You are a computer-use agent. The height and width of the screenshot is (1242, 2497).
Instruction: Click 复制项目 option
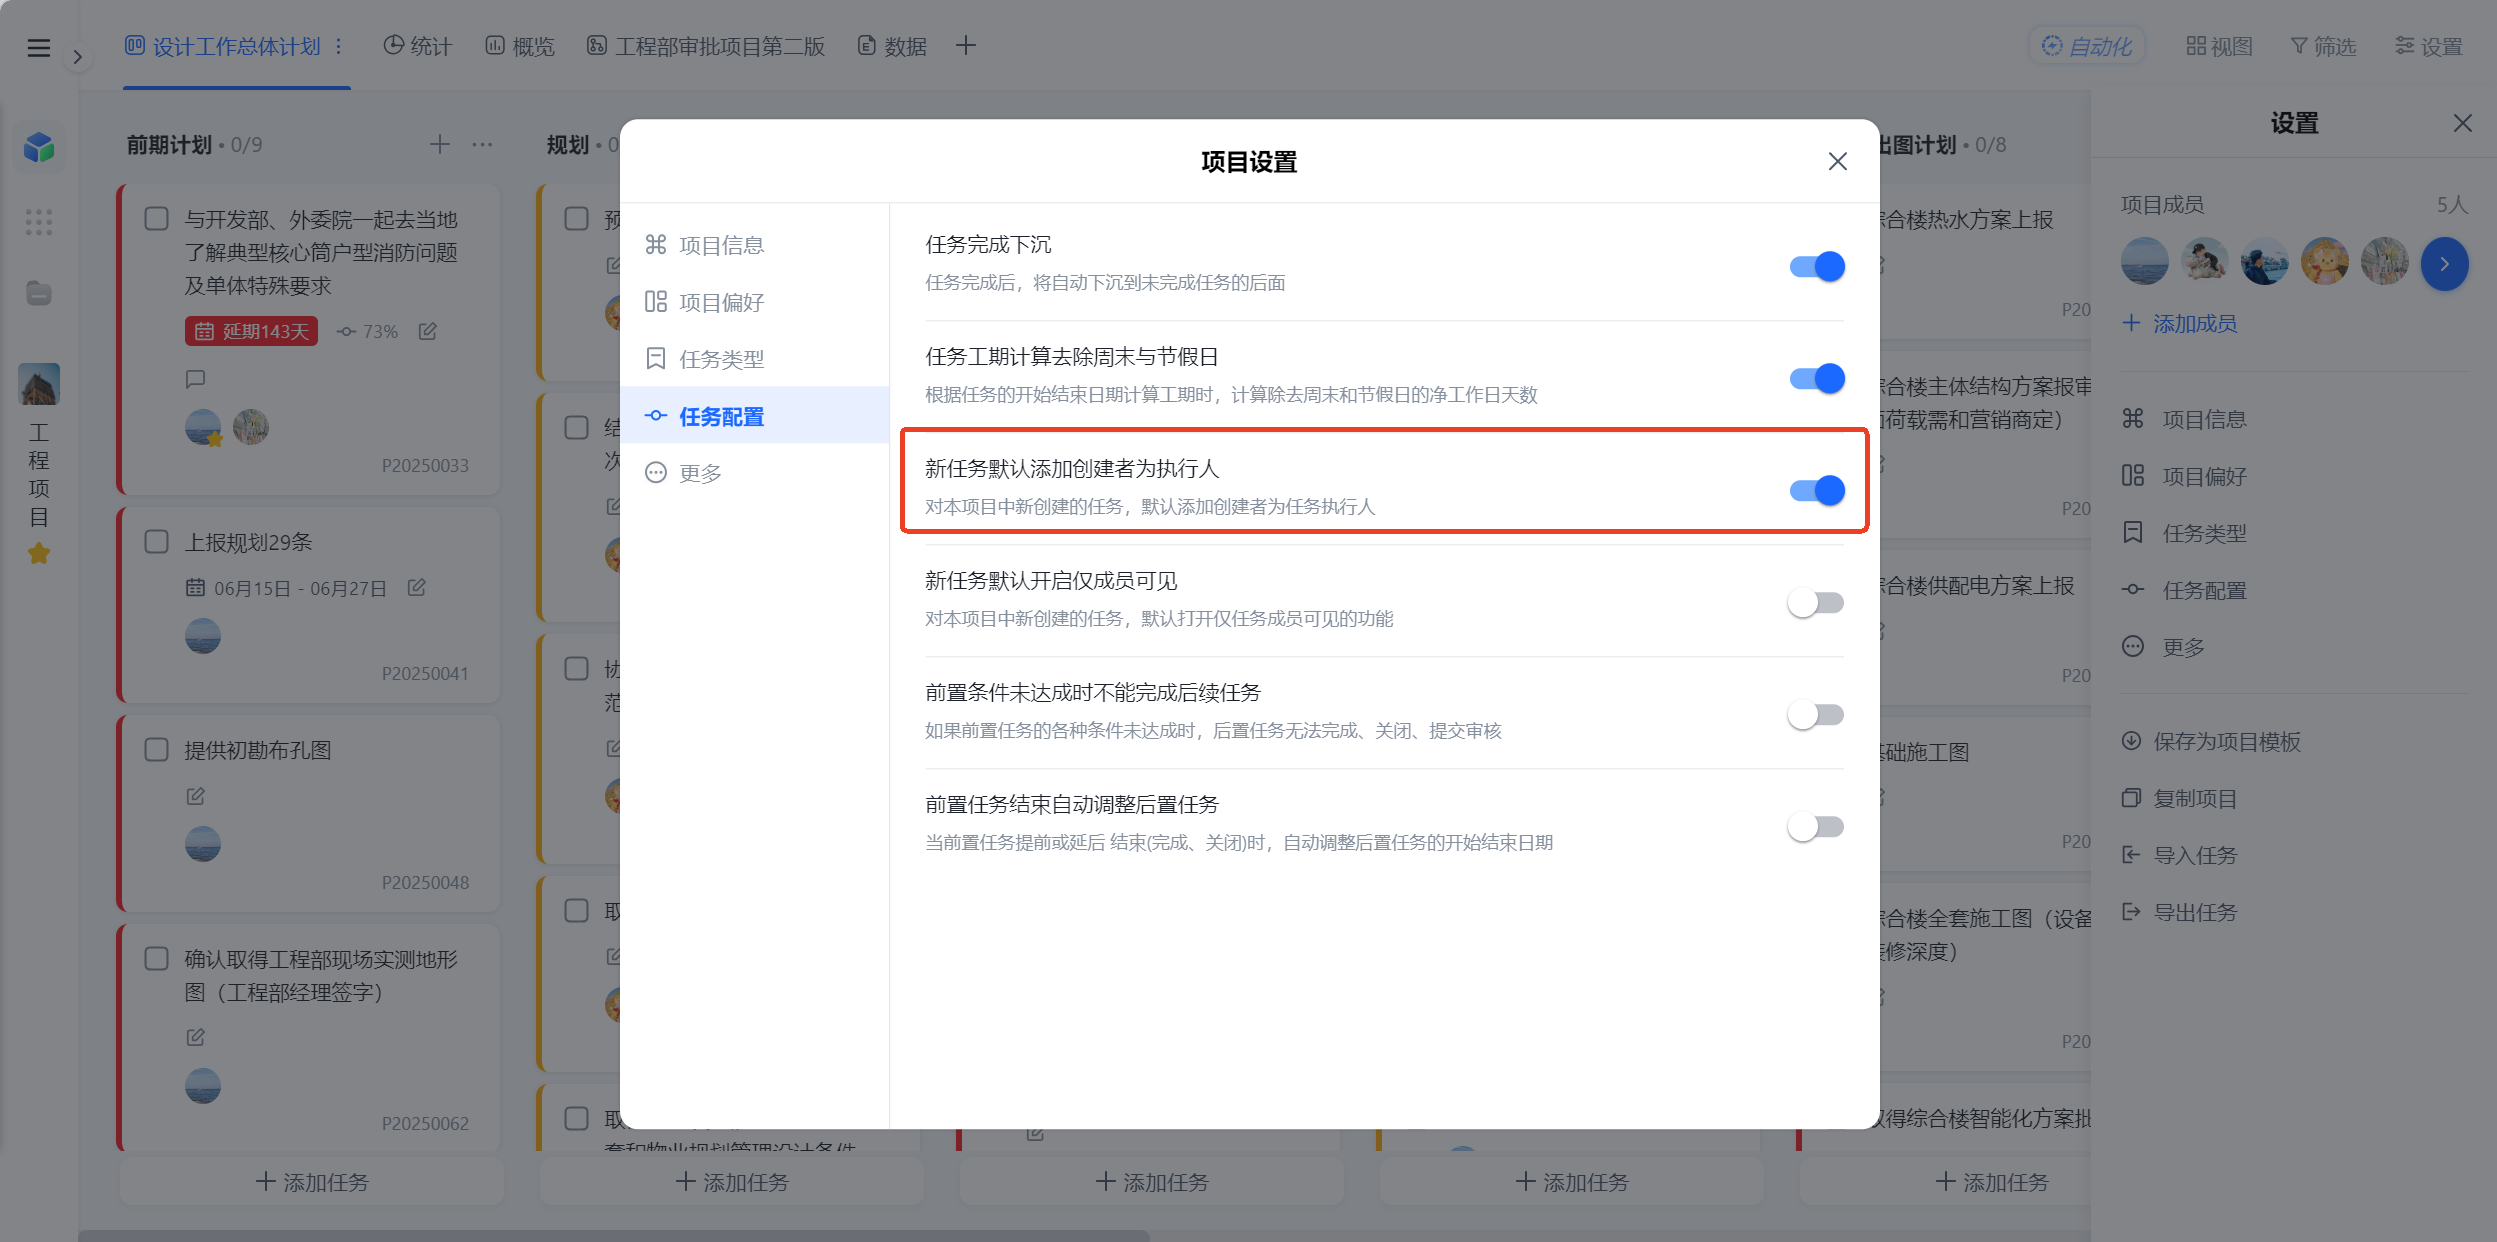click(x=2179, y=798)
